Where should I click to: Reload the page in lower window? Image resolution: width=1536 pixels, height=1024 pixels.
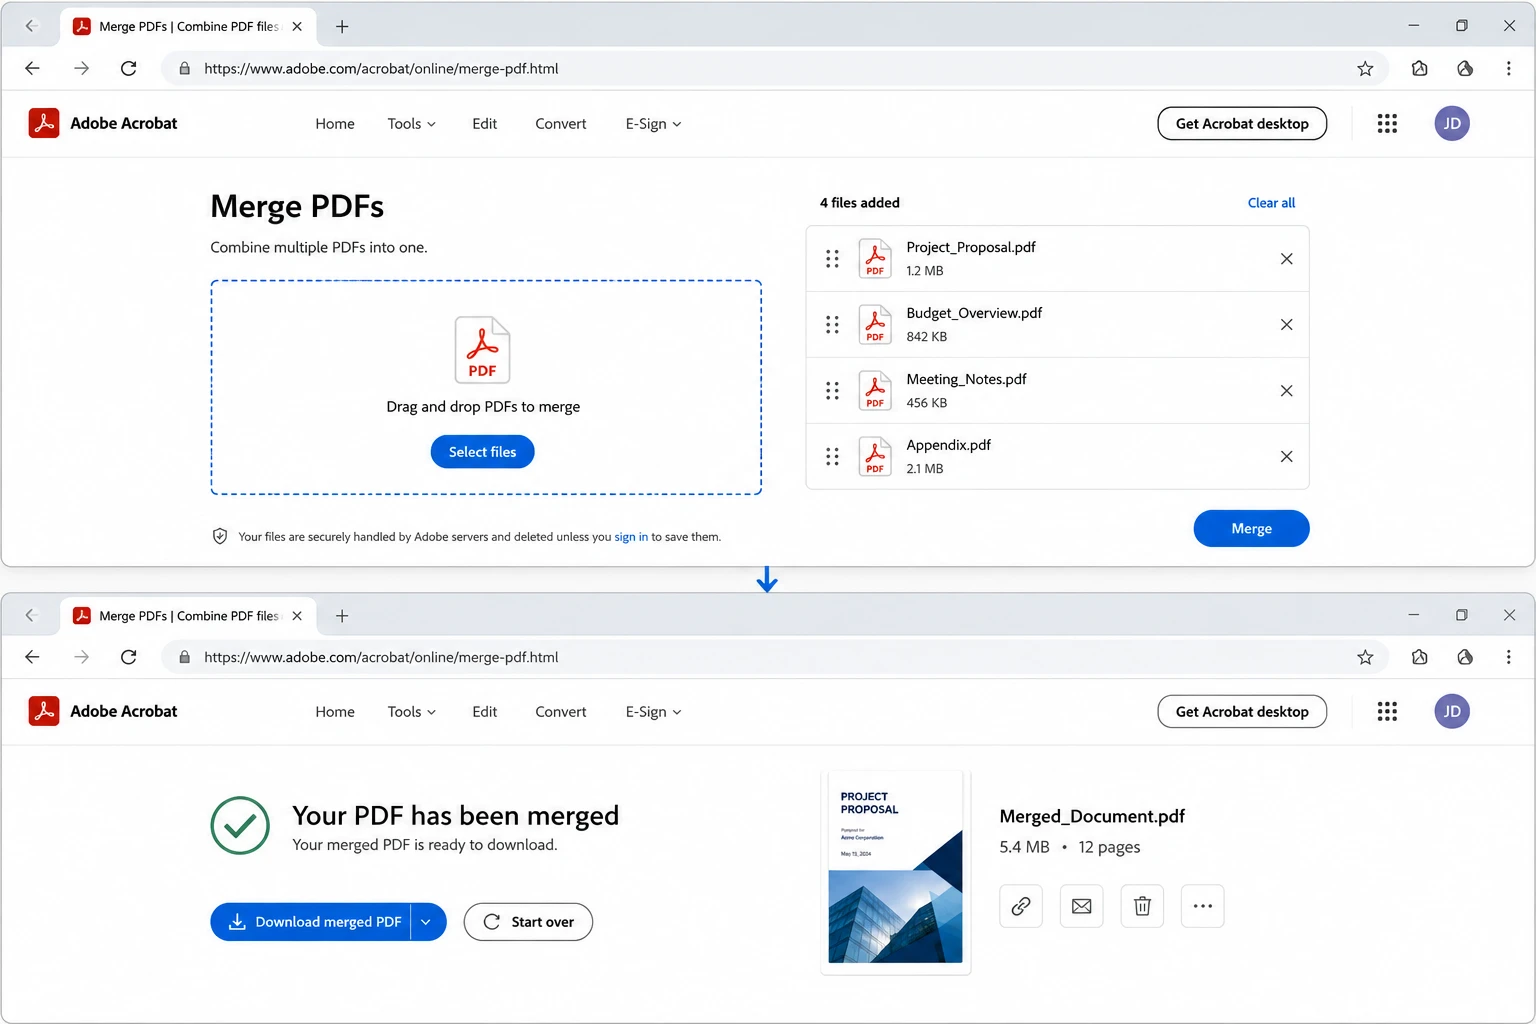click(x=128, y=657)
